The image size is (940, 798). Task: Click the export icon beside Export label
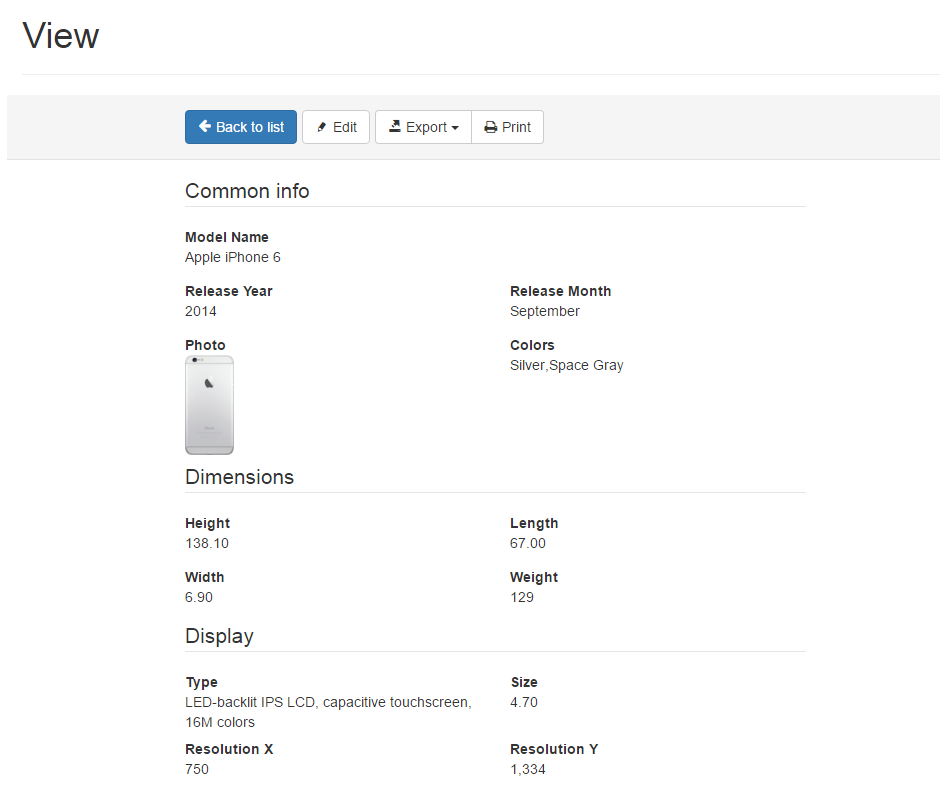pyautogui.click(x=395, y=127)
